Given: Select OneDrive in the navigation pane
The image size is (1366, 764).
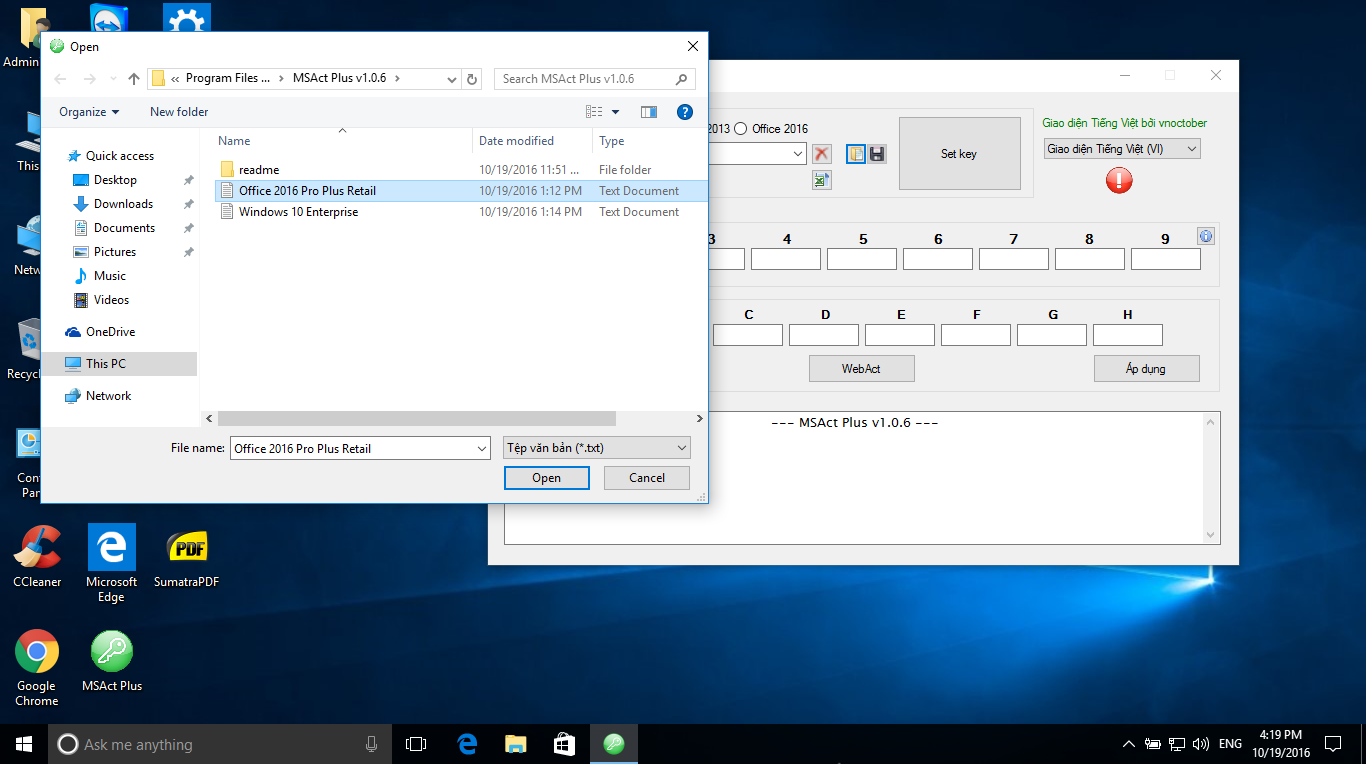Looking at the screenshot, I should coord(110,332).
